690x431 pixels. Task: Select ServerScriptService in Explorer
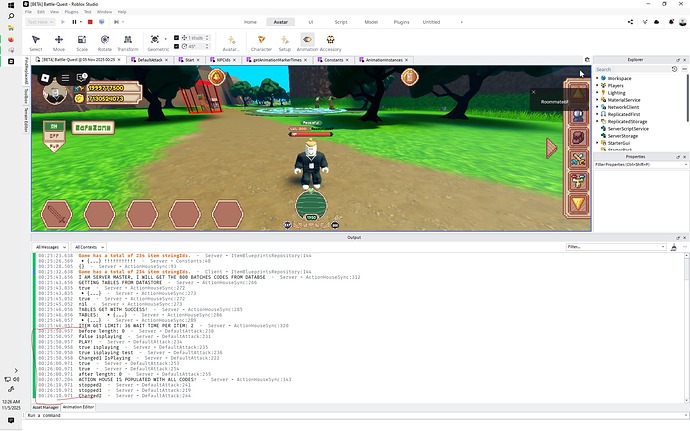pyautogui.click(x=628, y=129)
